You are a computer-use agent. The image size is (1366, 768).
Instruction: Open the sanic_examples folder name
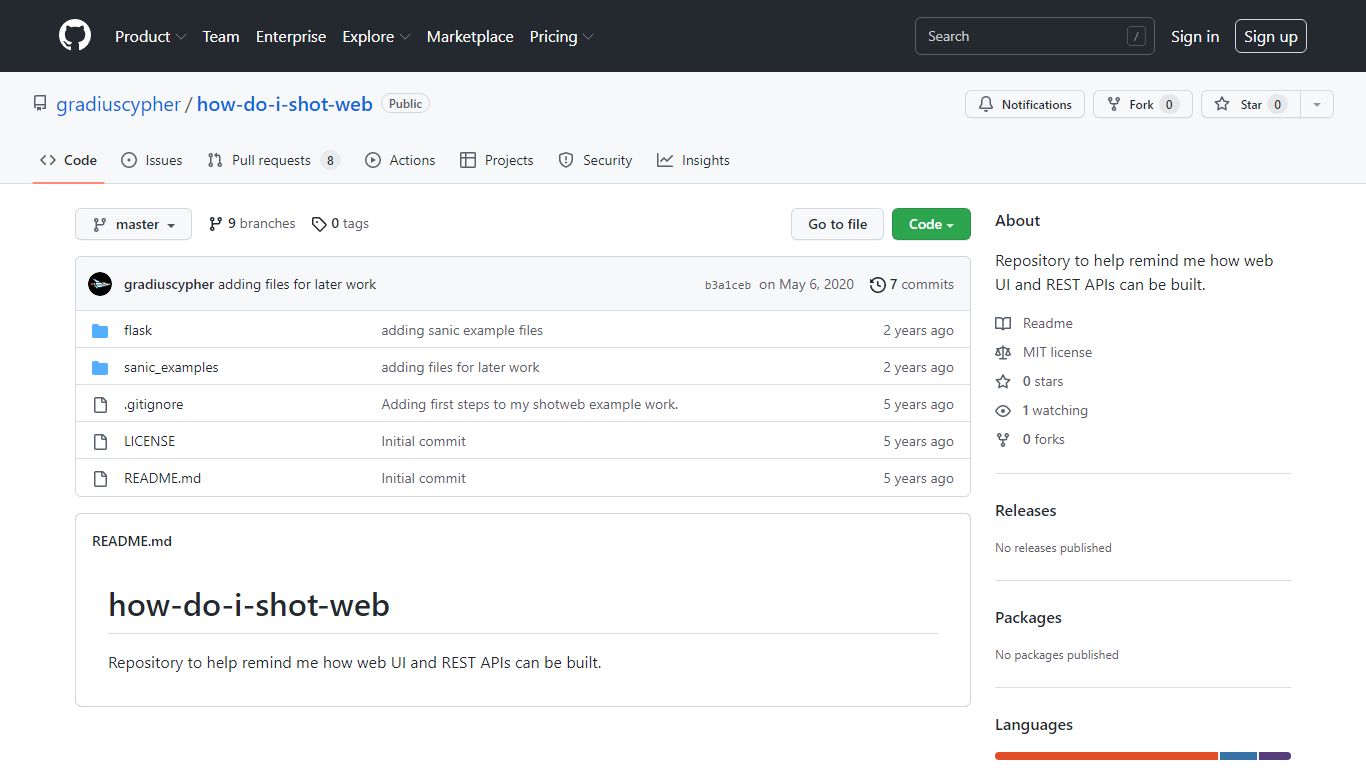(171, 367)
